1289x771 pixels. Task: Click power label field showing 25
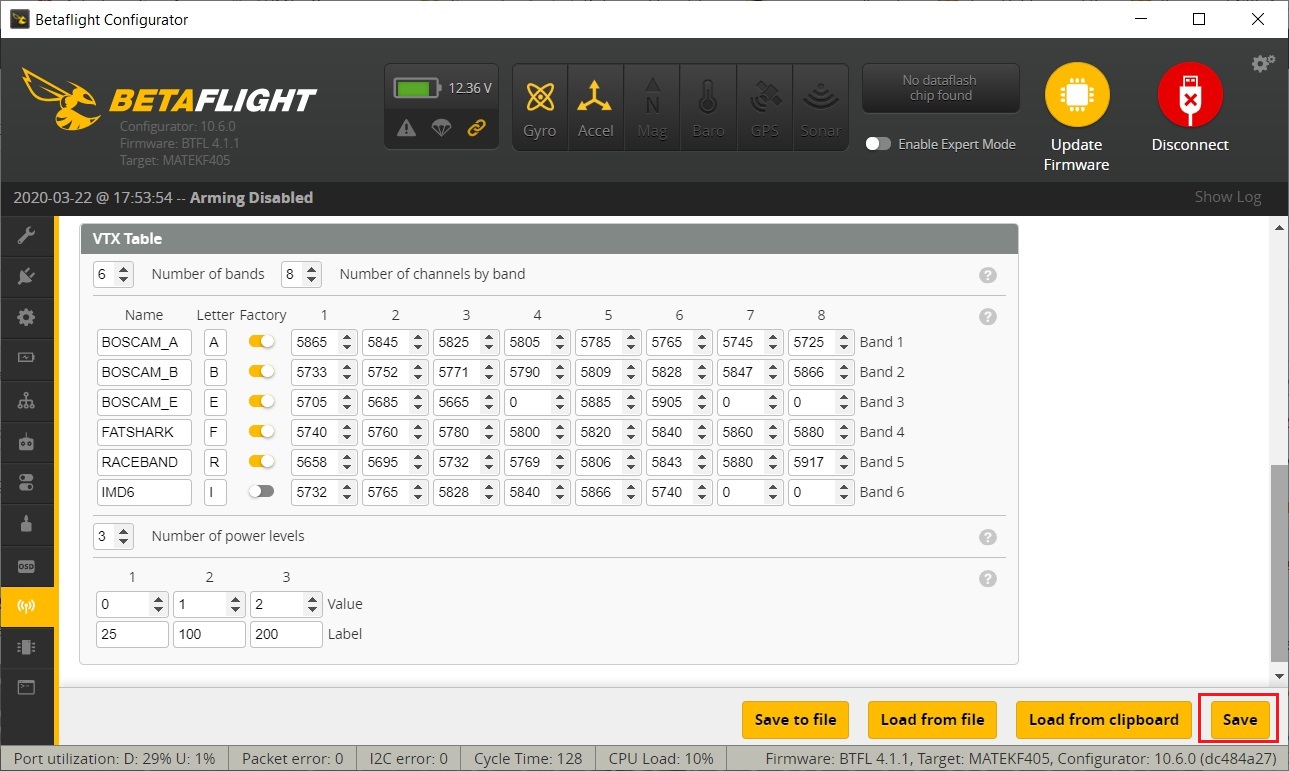click(133, 634)
